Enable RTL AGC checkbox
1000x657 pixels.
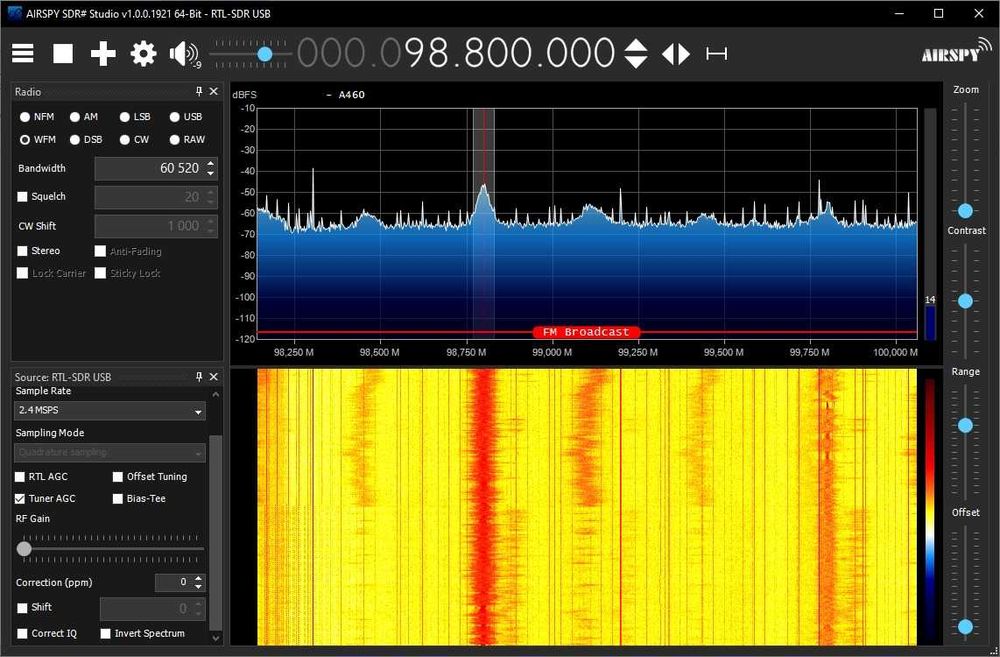20,476
